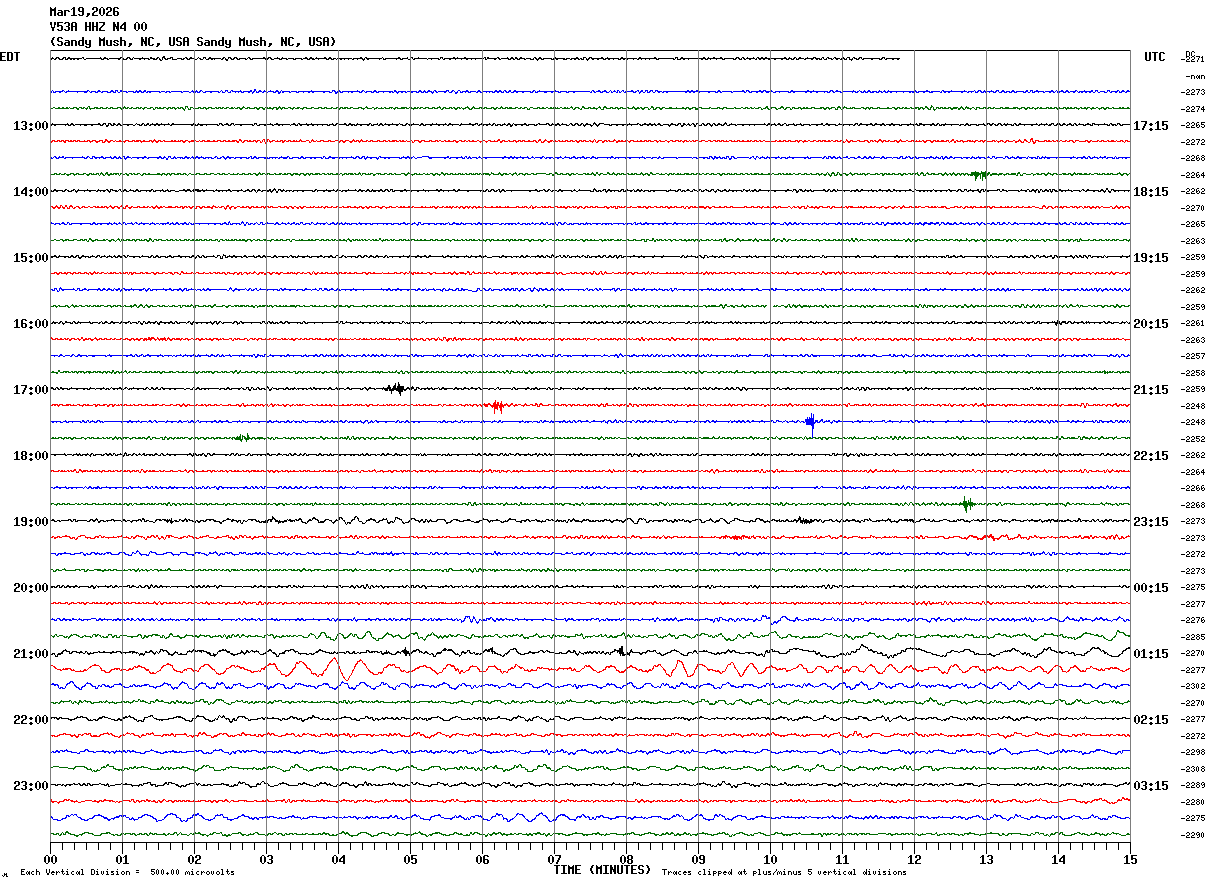The image size is (1210, 886).
Task: Click the DC offset value -2302
Action: pyautogui.click(x=1194, y=687)
